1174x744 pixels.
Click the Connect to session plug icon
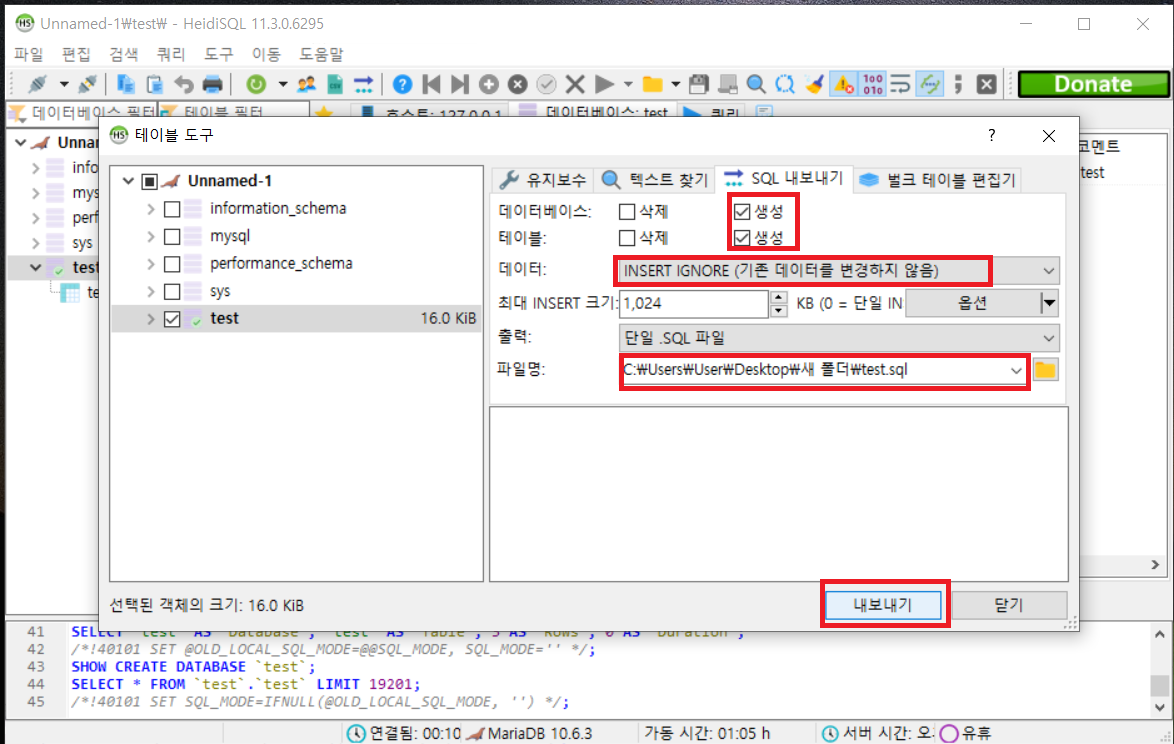tap(37, 84)
